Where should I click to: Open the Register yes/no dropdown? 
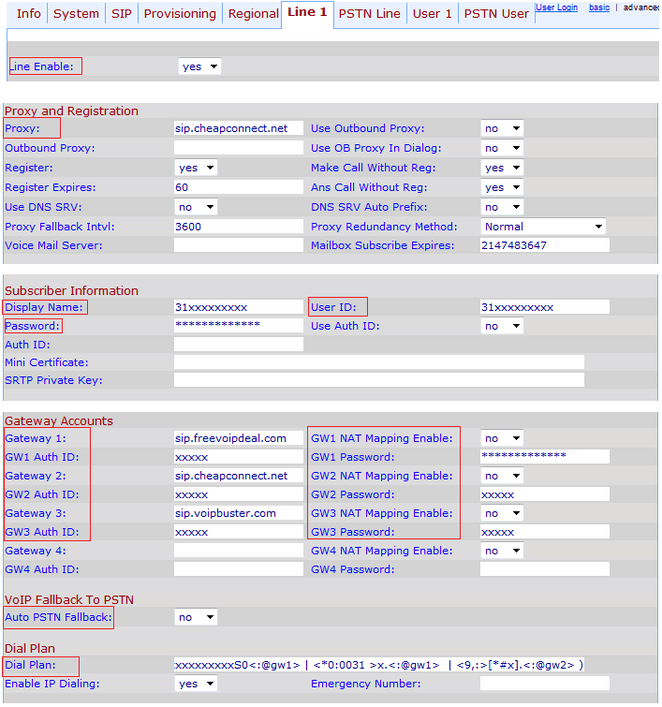(x=196, y=168)
